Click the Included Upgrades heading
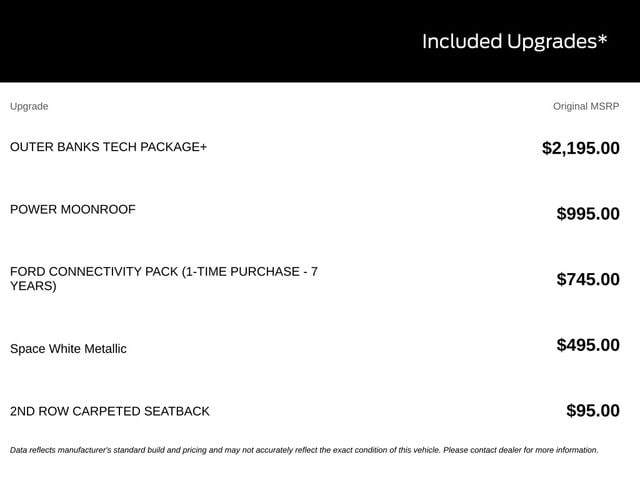 [x=514, y=42]
